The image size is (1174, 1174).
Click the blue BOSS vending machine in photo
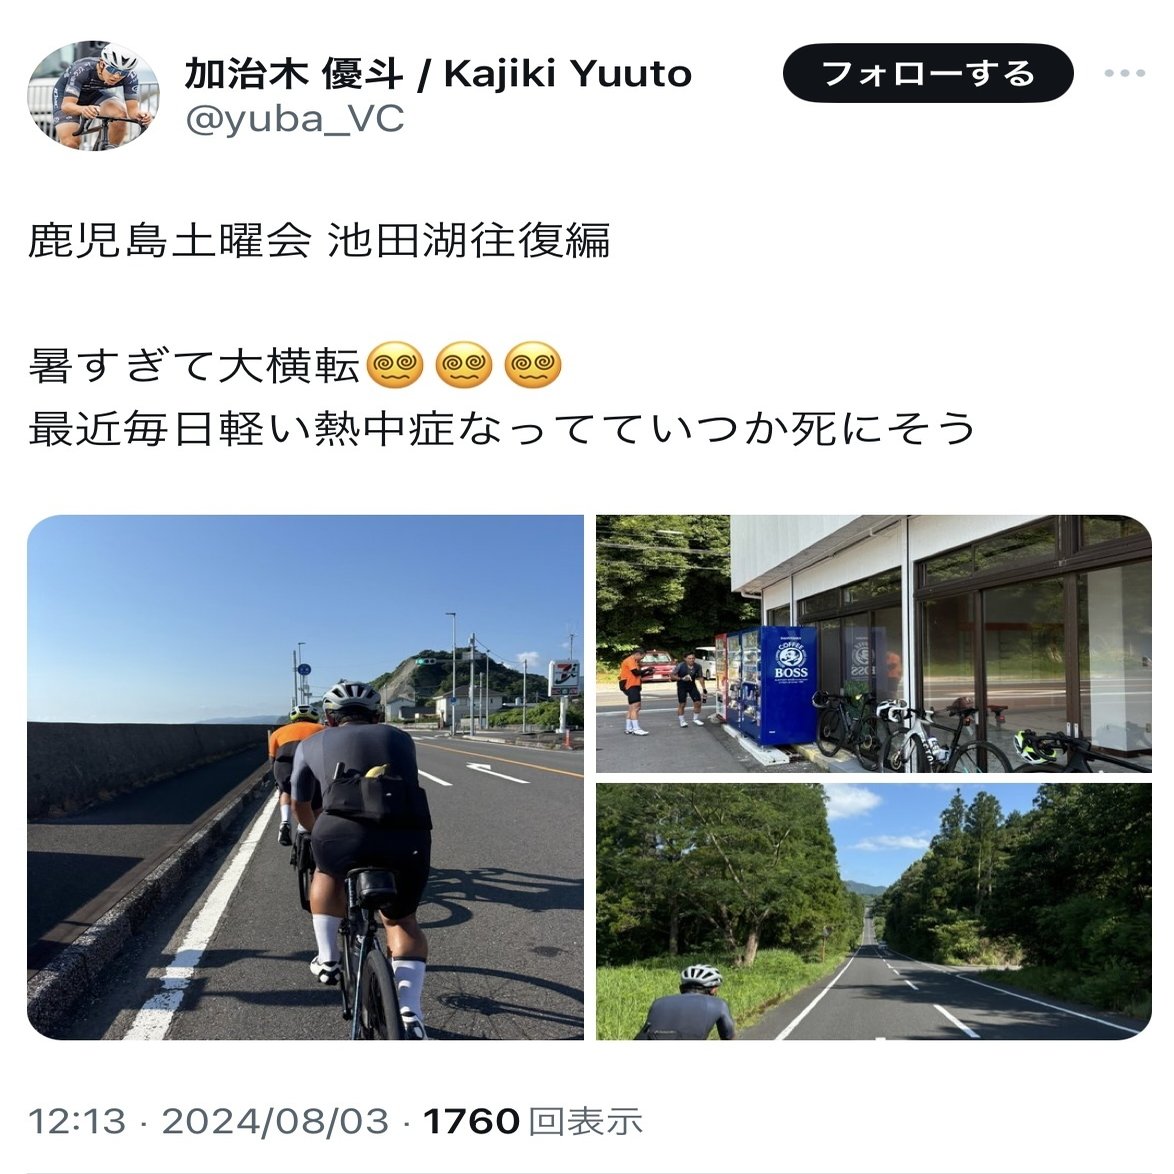click(788, 684)
